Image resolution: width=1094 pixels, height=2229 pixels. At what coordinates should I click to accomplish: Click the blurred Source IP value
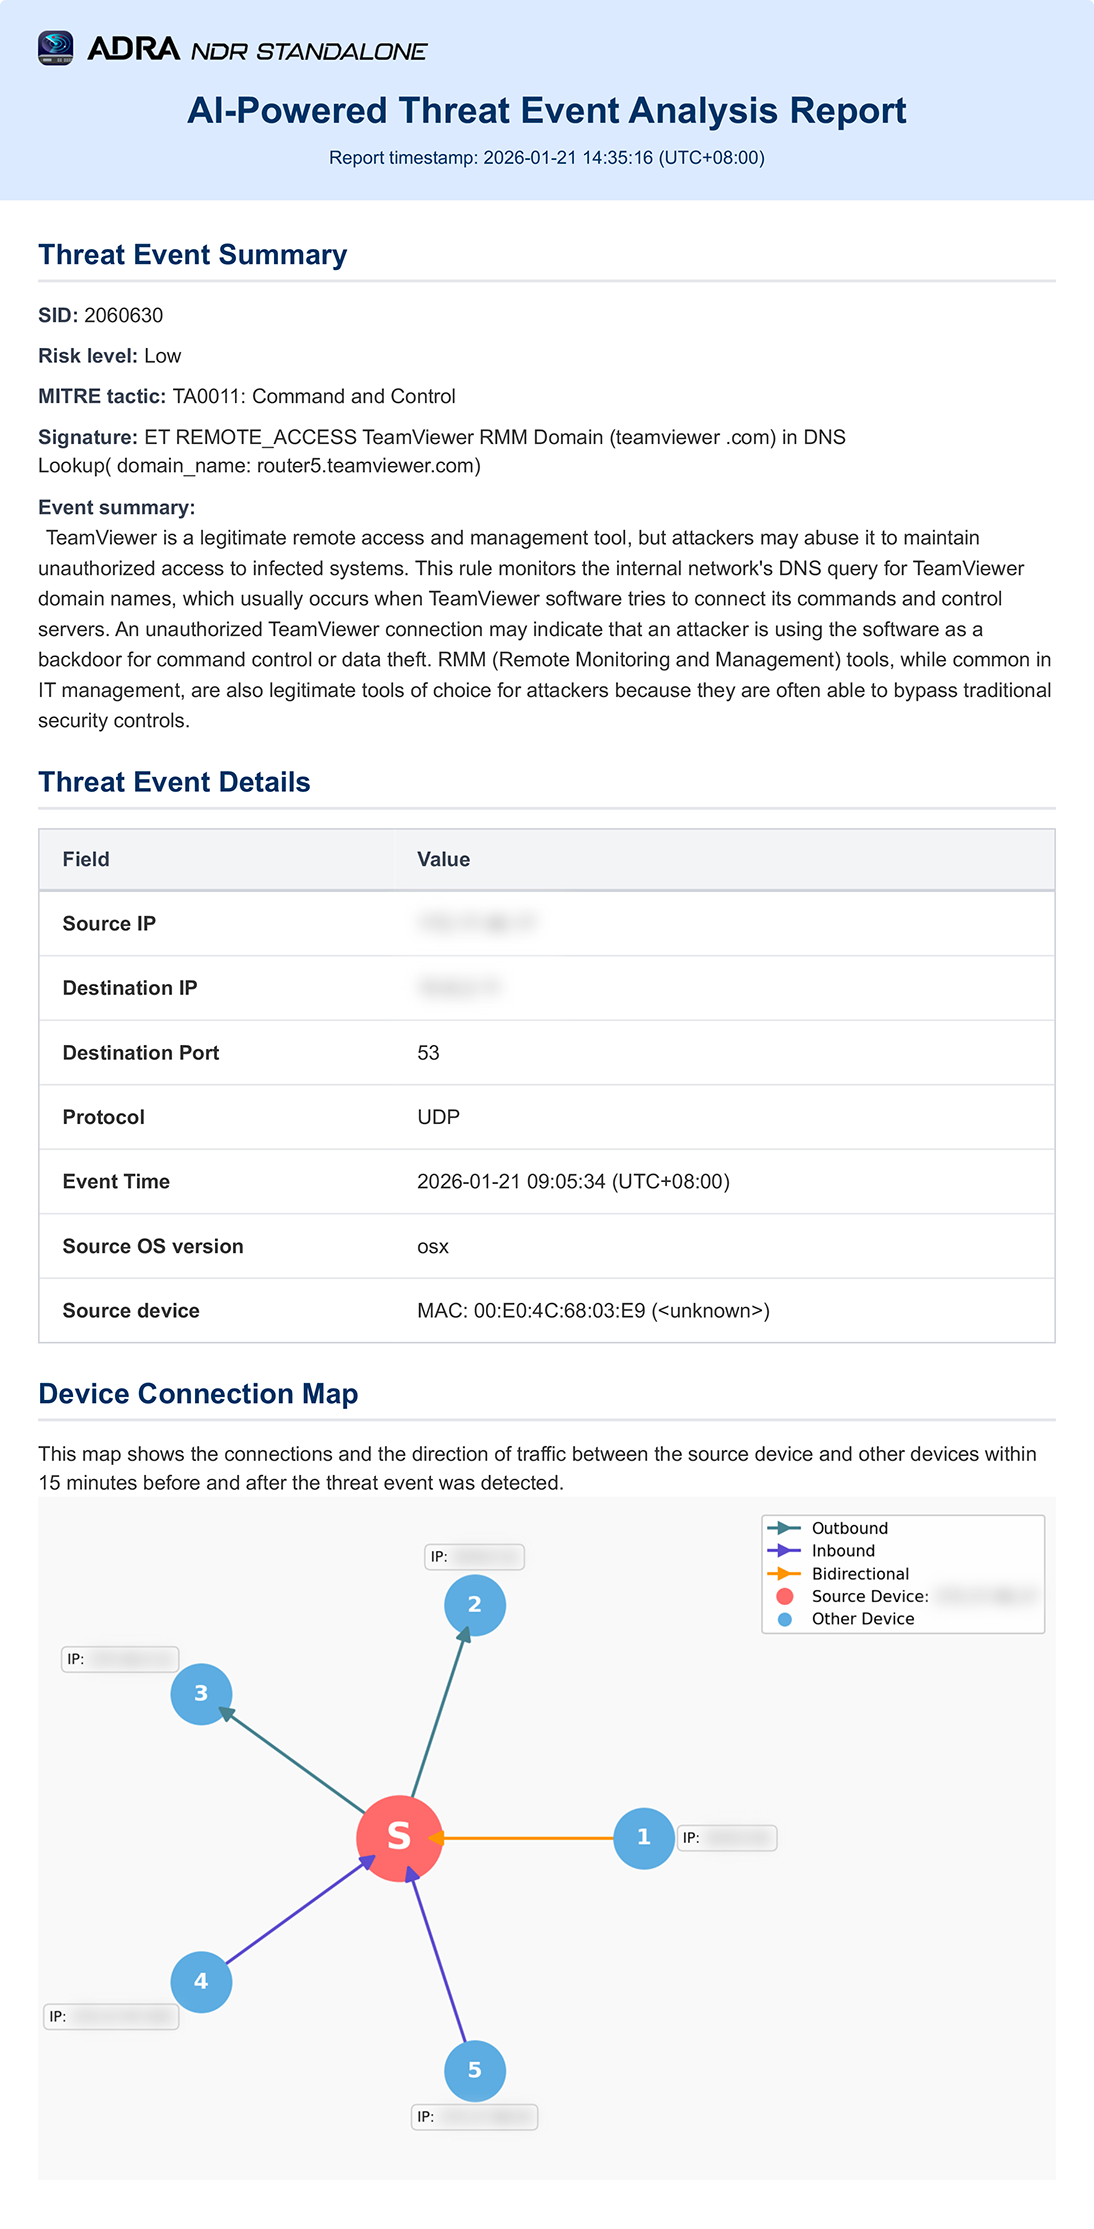coord(476,923)
